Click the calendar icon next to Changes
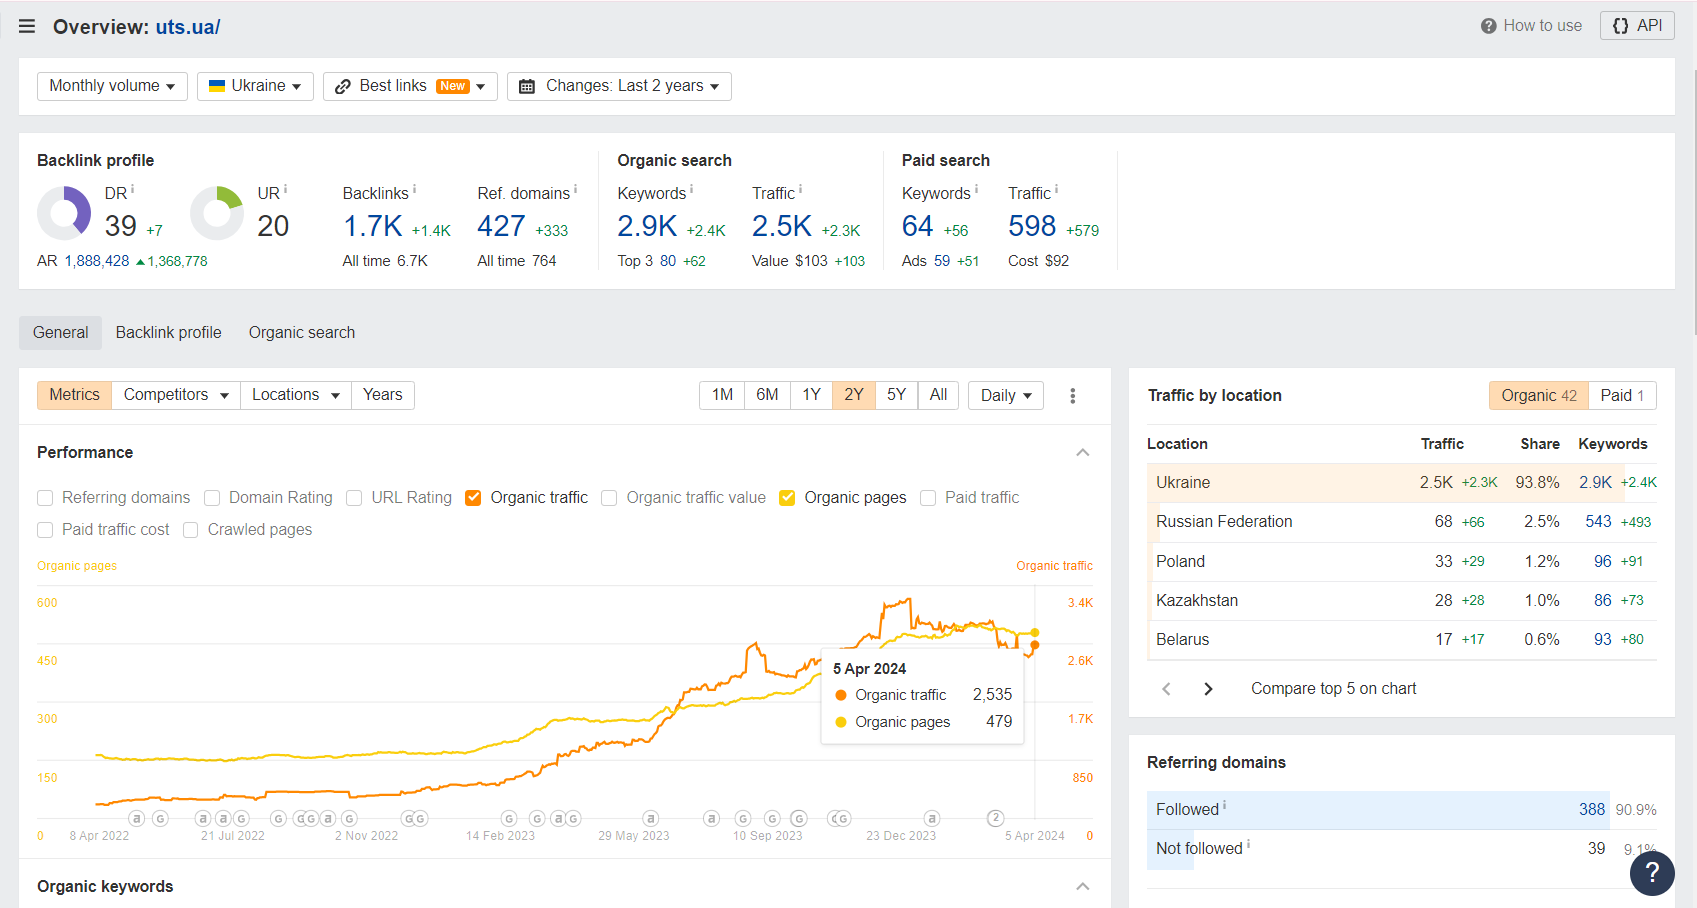The image size is (1697, 908). (x=527, y=87)
